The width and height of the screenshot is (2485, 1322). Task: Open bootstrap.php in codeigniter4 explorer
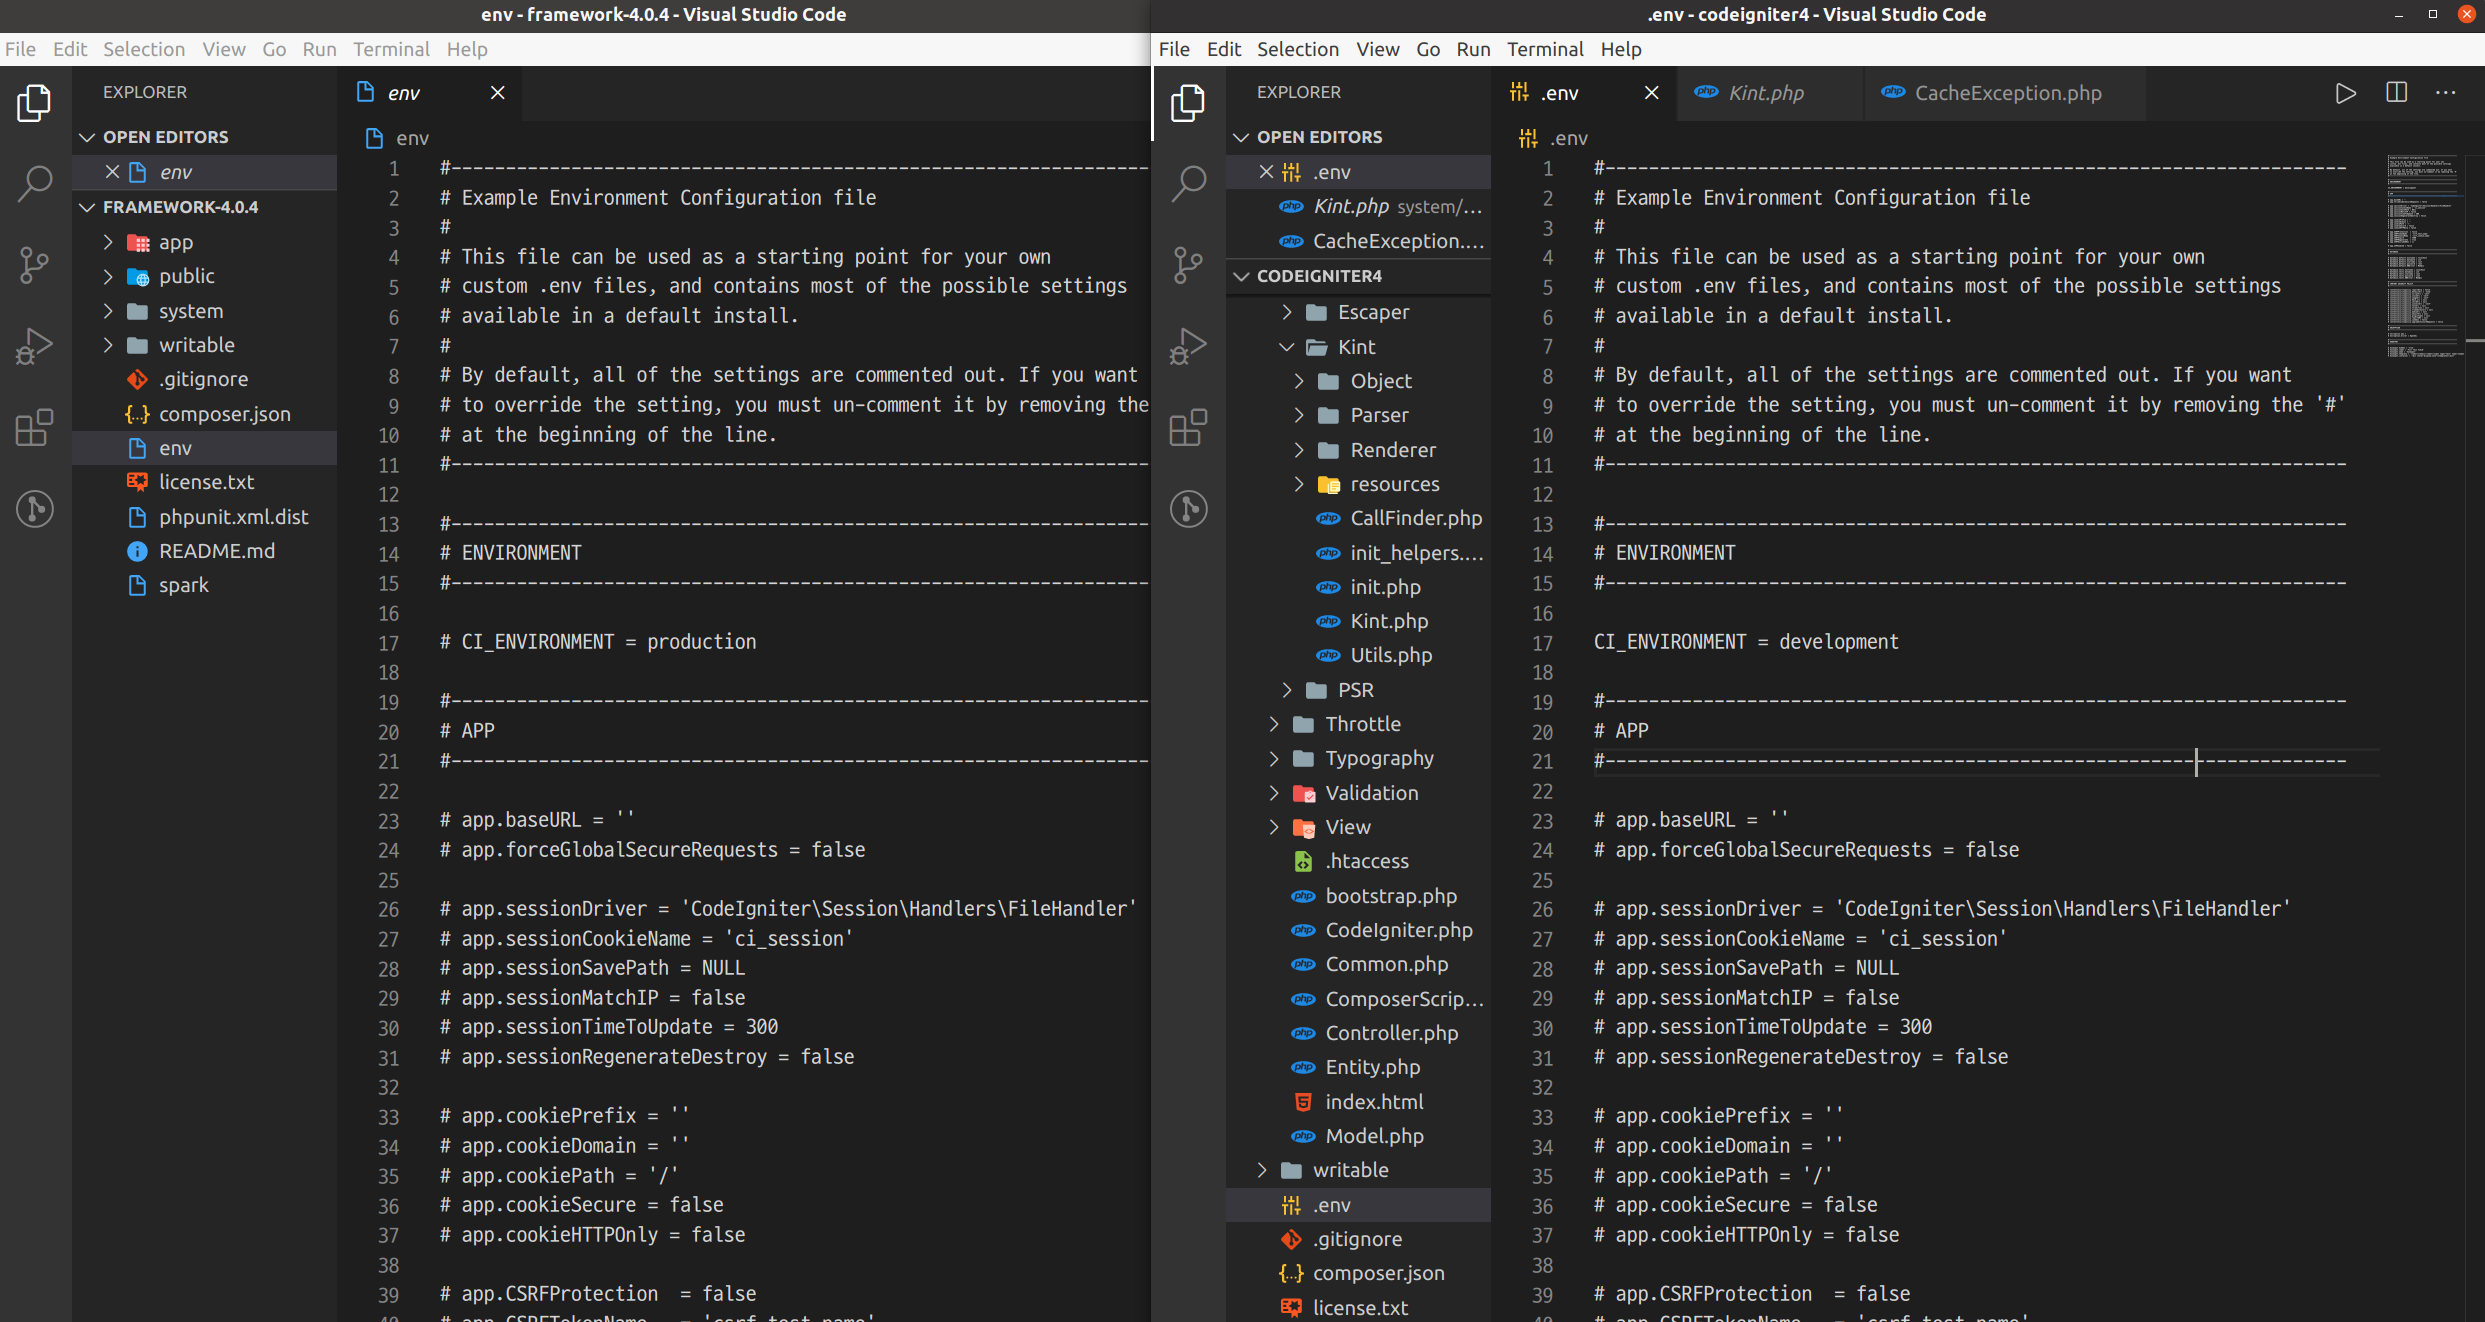[x=1358, y=896]
